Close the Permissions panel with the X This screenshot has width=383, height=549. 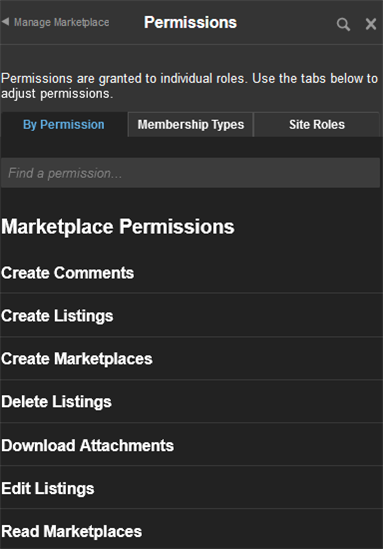[x=371, y=24]
